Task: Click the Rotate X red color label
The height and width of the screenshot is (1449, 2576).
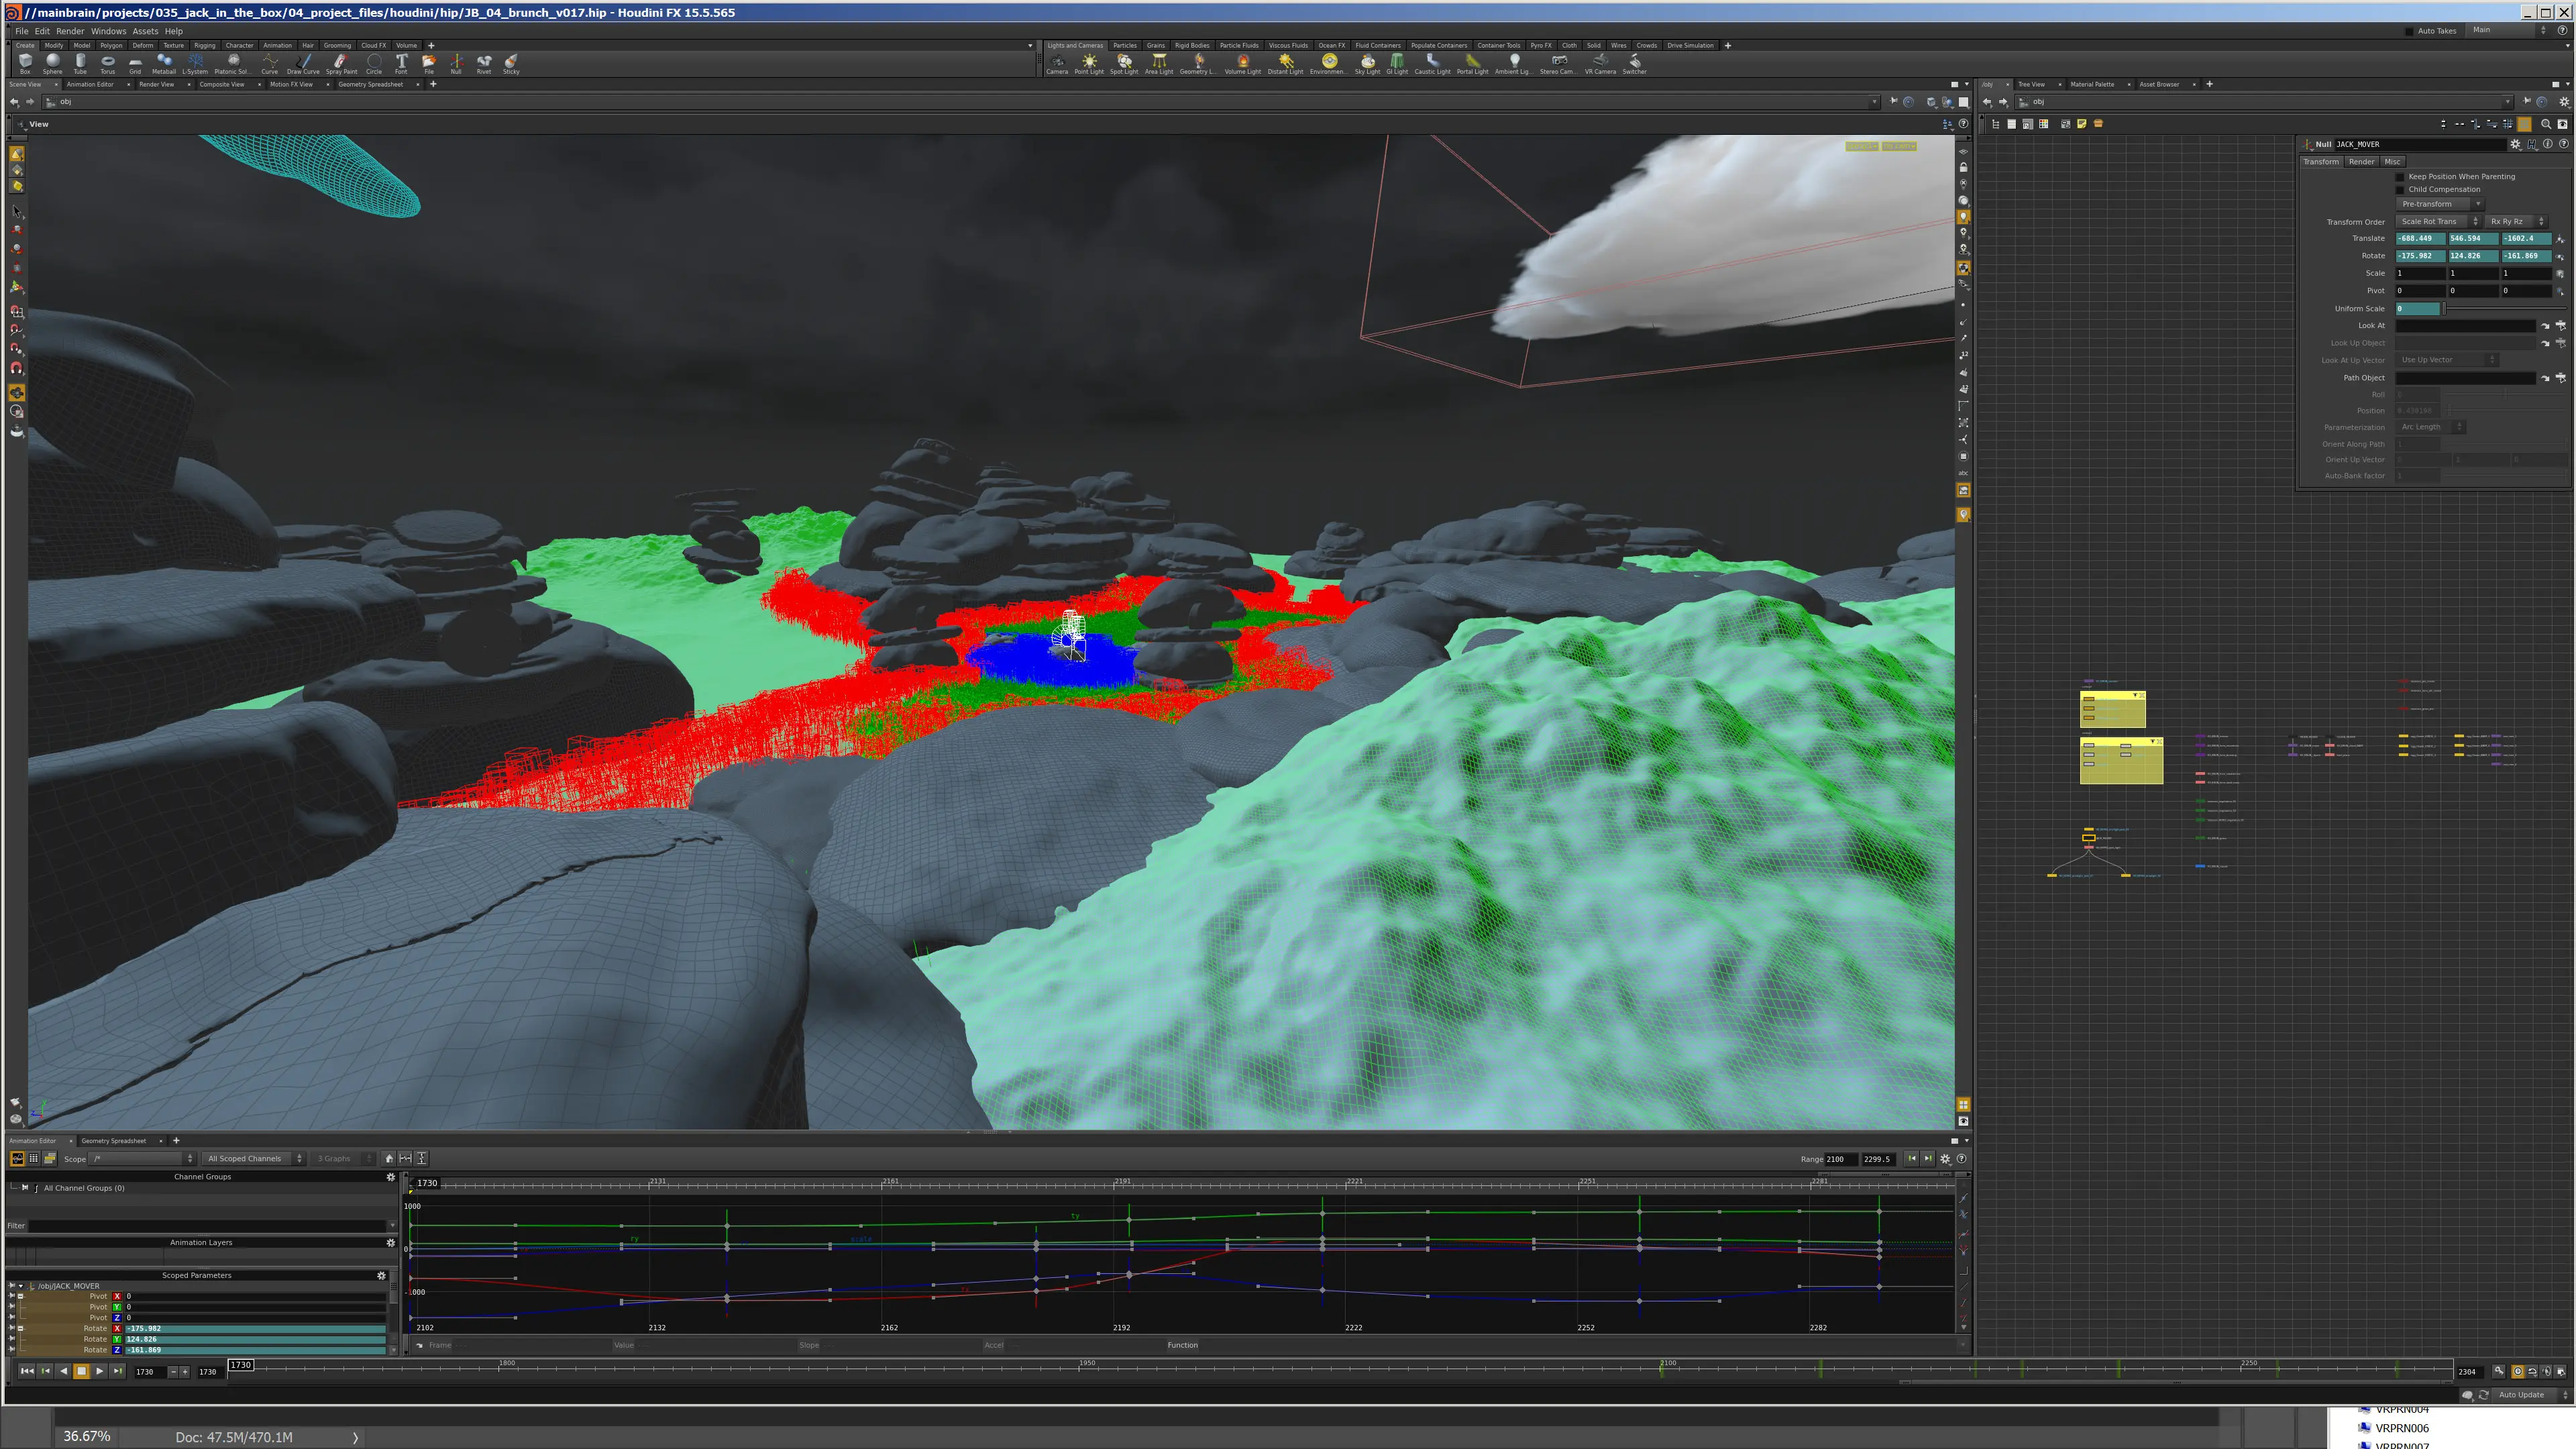Action: [x=117, y=1328]
